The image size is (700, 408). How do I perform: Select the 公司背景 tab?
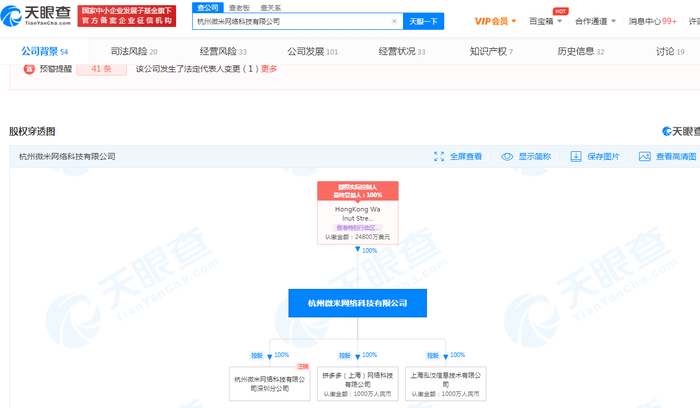tap(45, 51)
